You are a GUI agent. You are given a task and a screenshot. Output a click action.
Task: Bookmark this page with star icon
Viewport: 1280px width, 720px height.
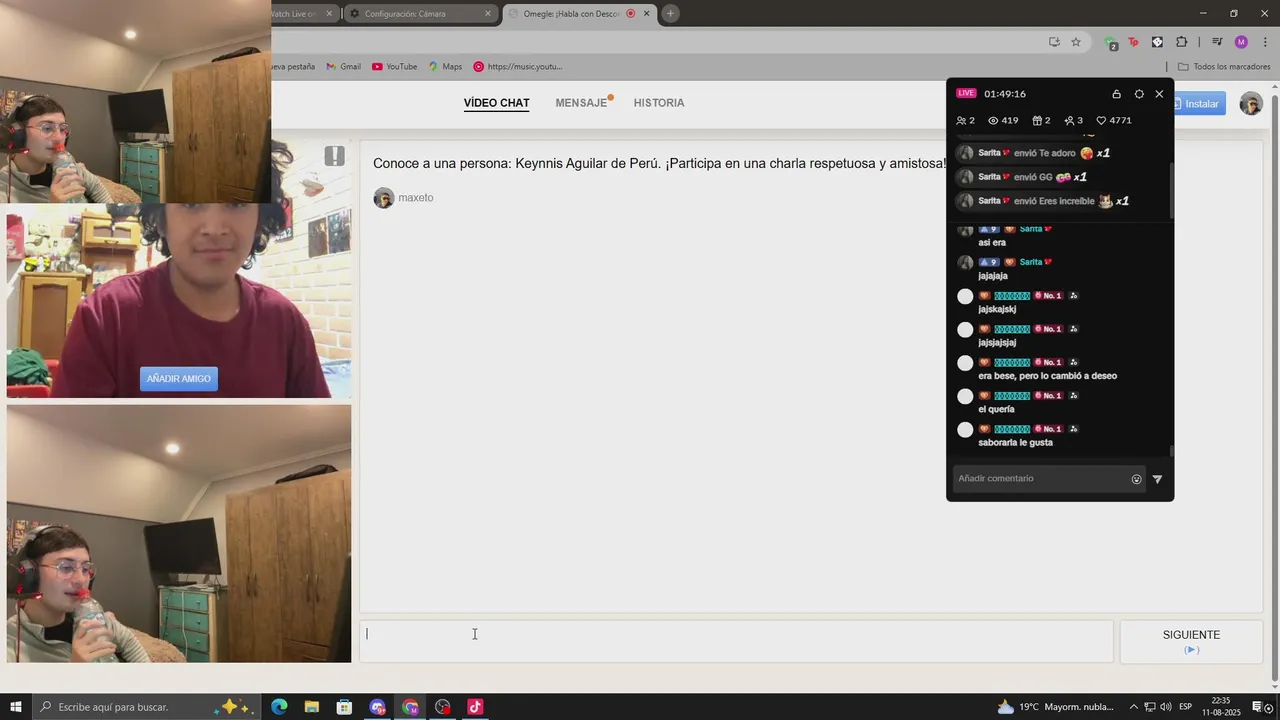tap(1076, 42)
